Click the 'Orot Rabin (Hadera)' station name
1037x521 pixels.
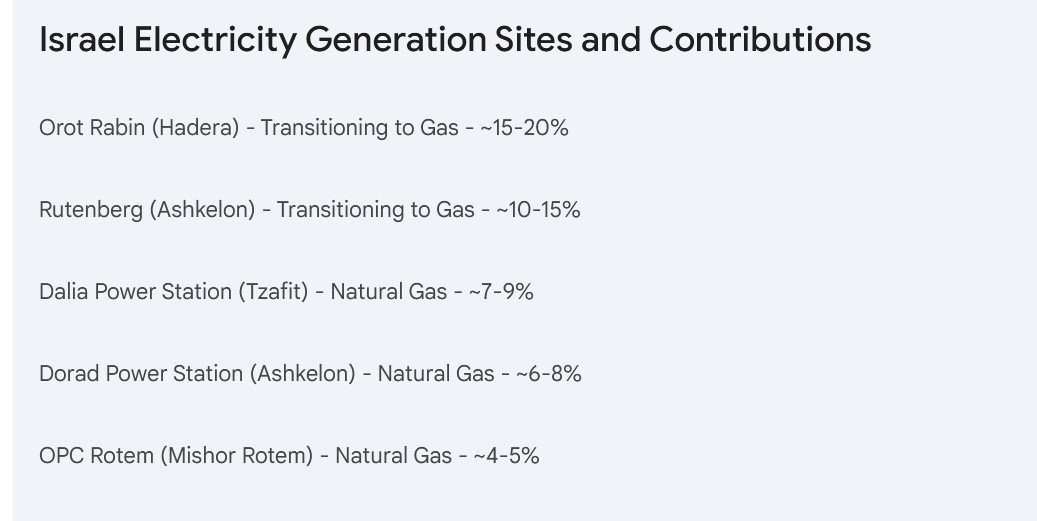click(x=139, y=128)
